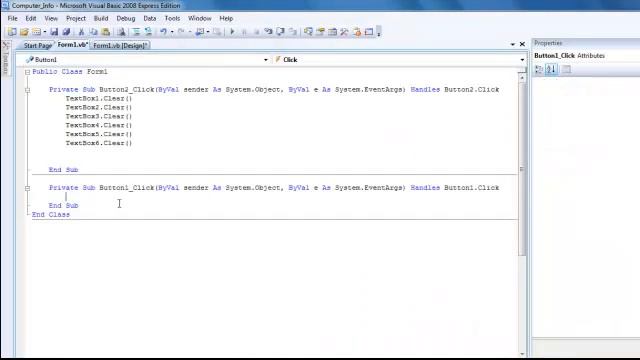
Task: Open the Tools menu
Action: coord(172,18)
